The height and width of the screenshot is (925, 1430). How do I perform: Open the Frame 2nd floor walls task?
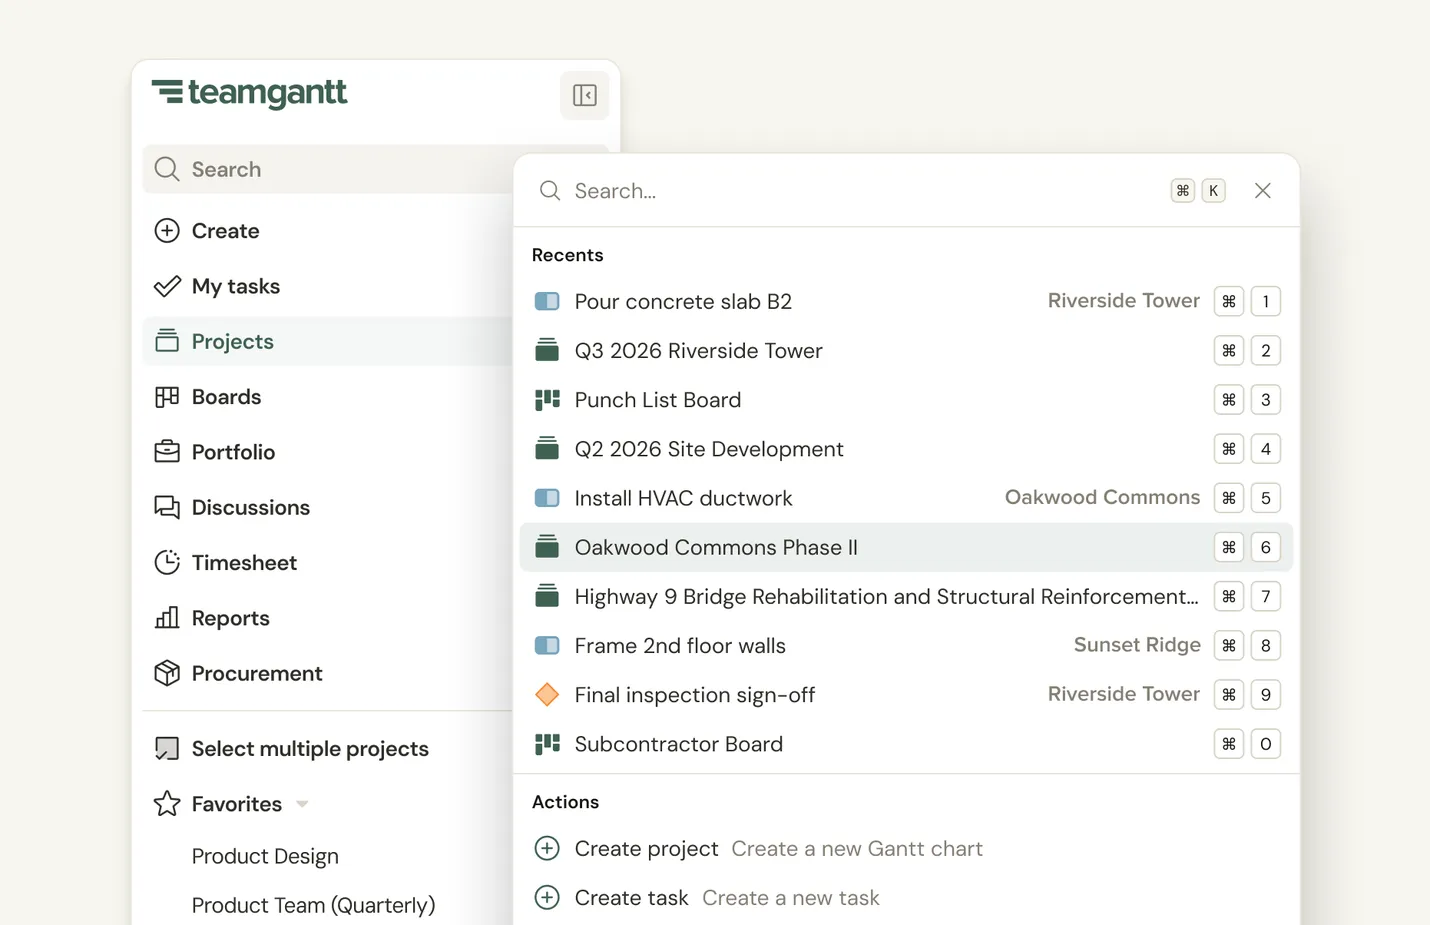(x=906, y=645)
